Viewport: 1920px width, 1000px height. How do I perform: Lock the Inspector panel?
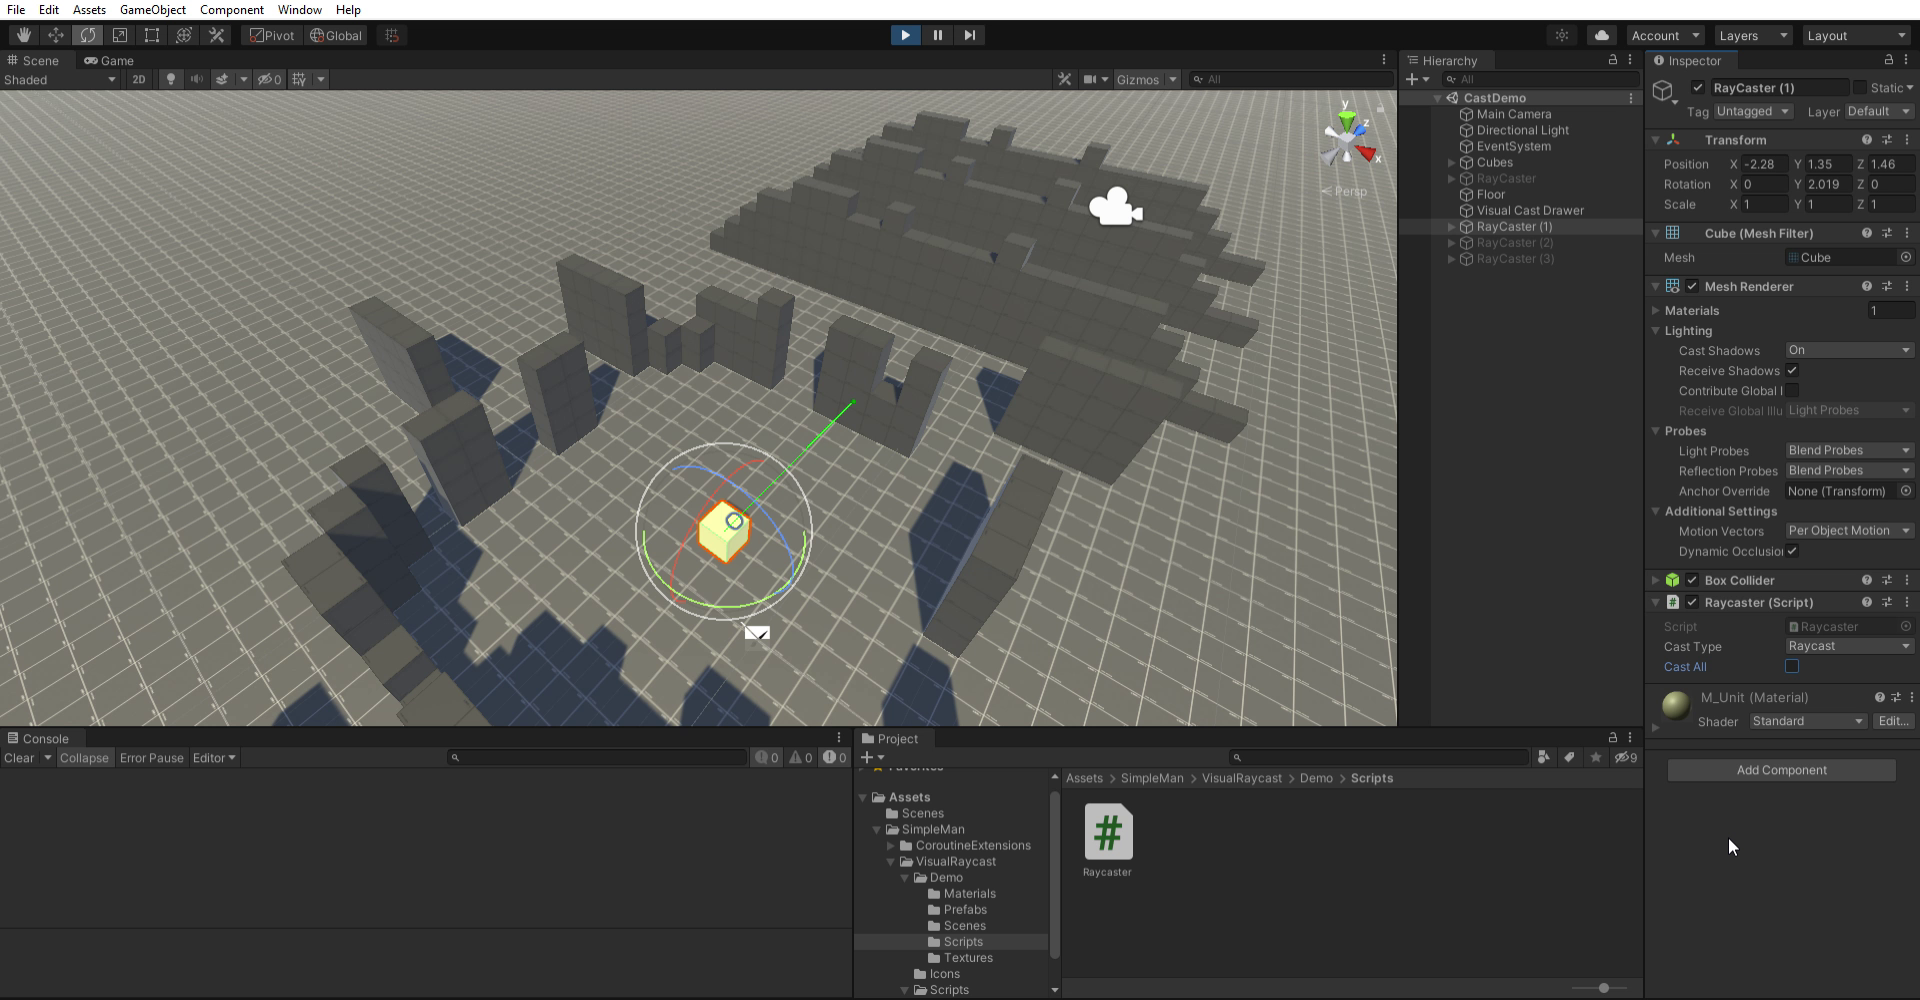(x=1888, y=60)
